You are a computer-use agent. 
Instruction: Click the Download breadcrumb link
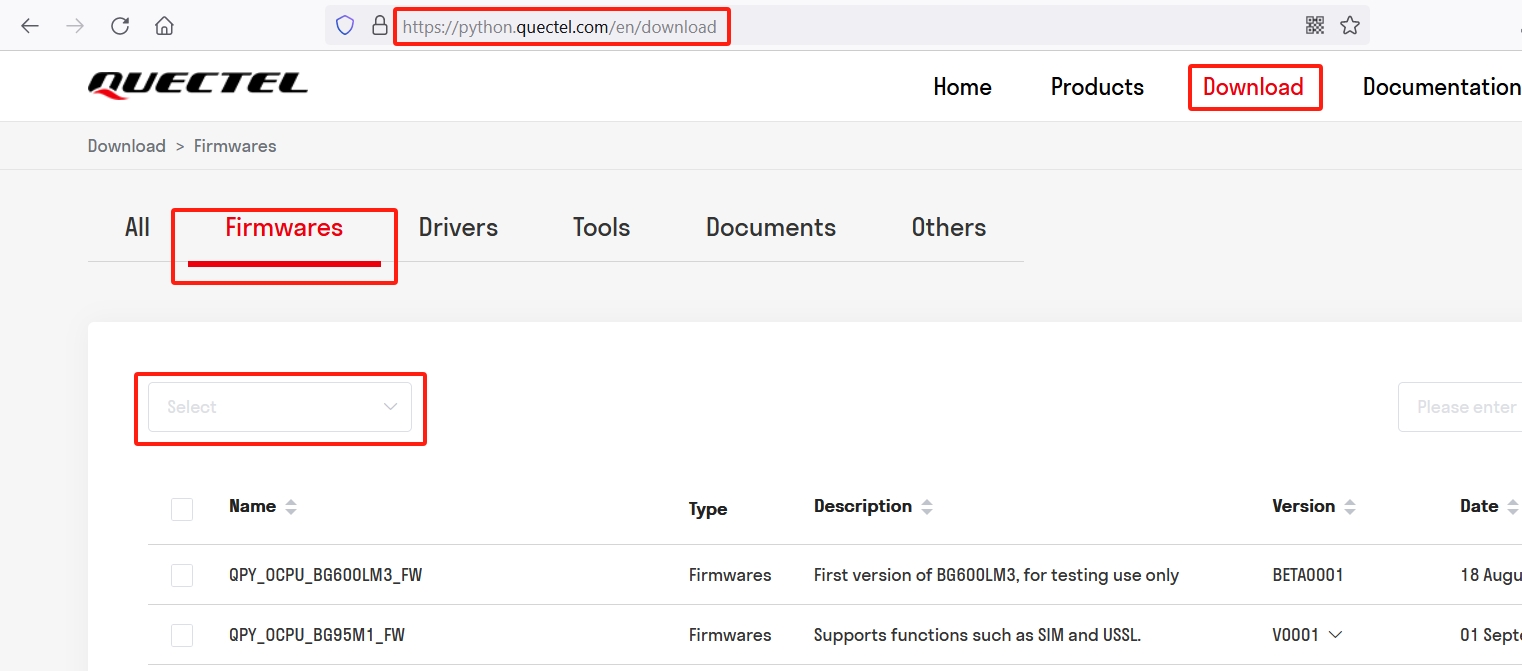[127, 146]
